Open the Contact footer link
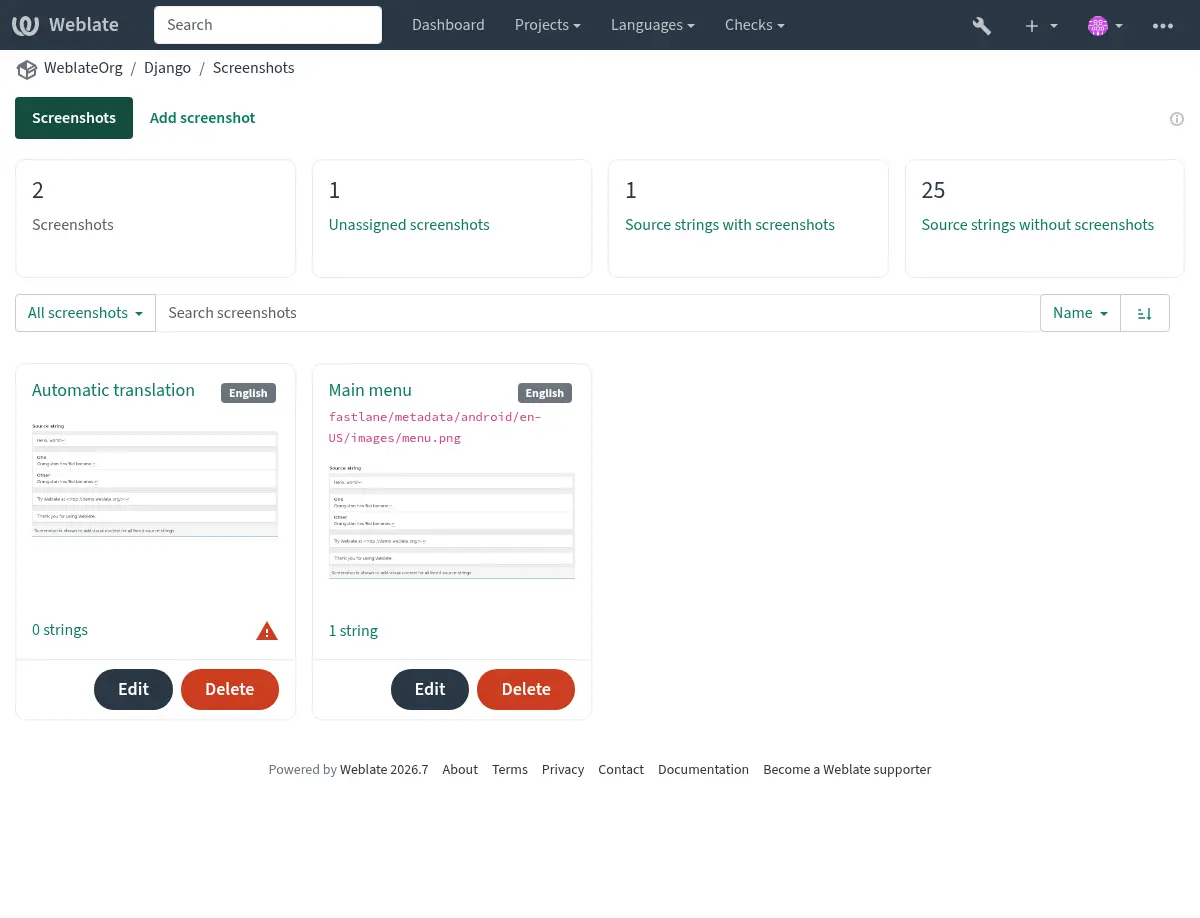 [x=621, y=770]
